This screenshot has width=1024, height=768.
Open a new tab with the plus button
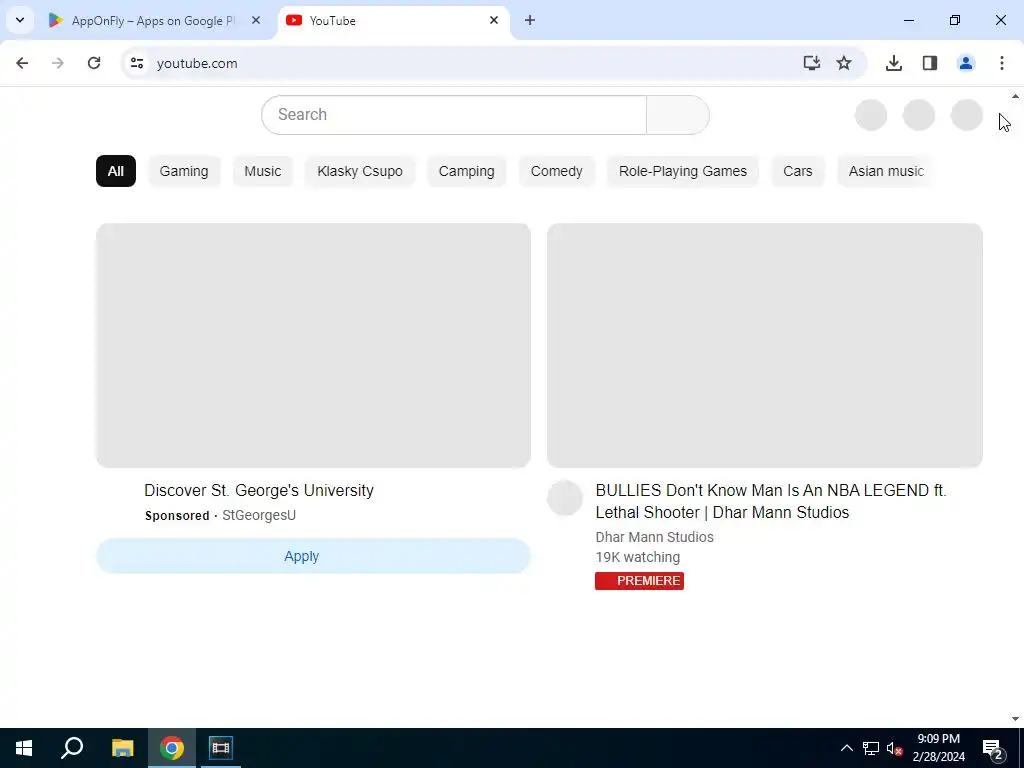click(530, 20)
